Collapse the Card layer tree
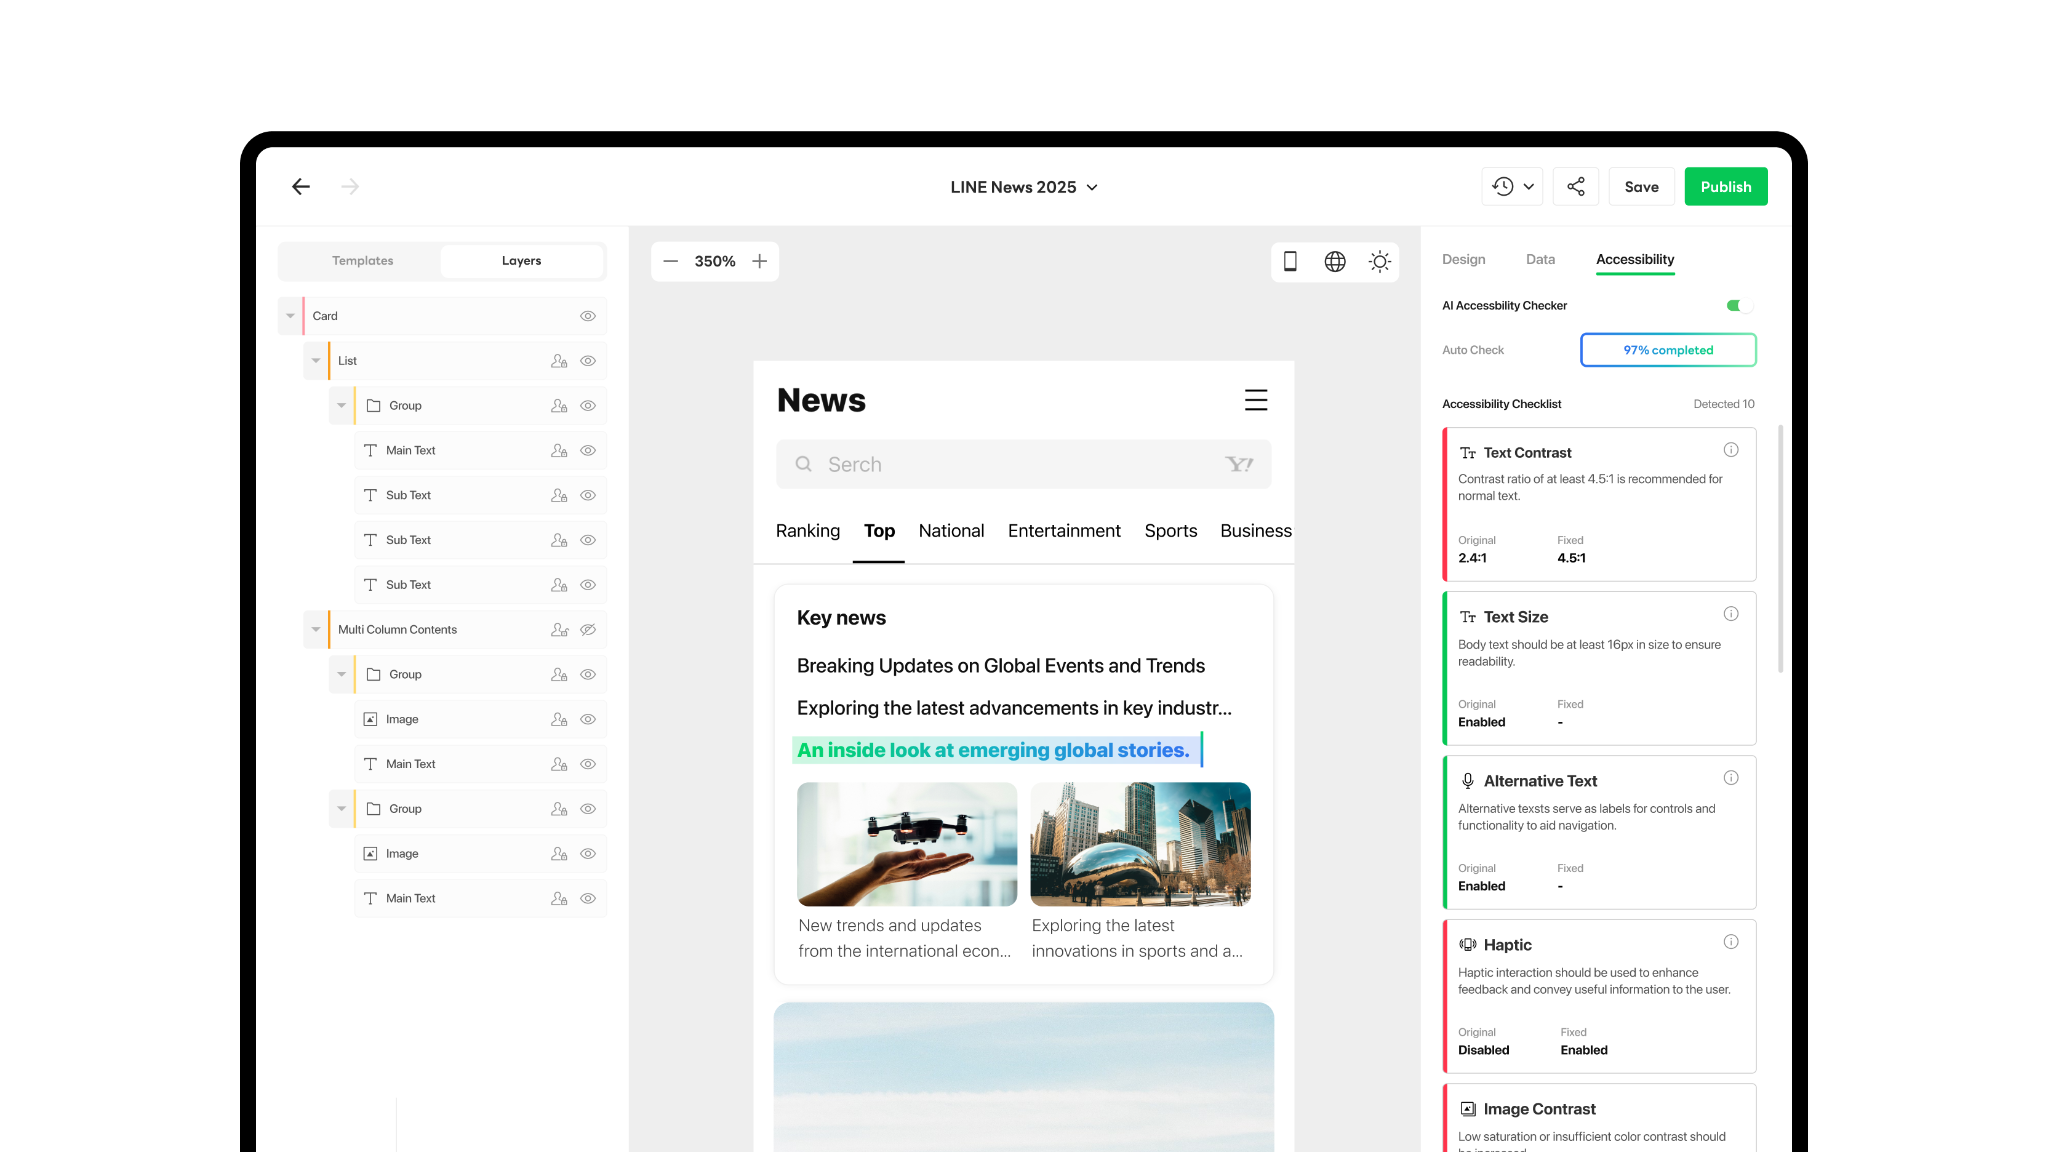This screenshot has height=1152, width=2048. point(290,316)
